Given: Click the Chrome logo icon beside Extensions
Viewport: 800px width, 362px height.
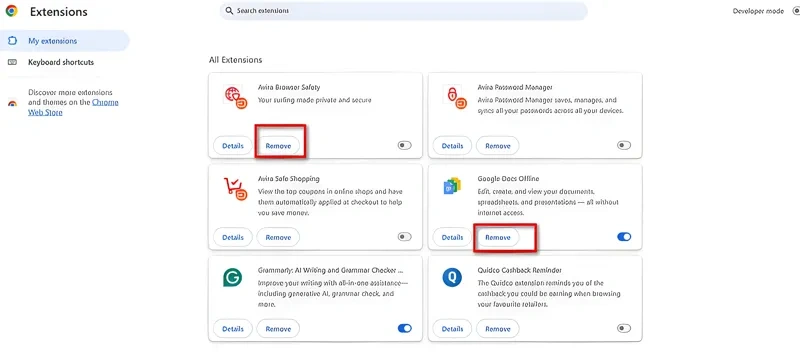Looking at the screenshot, I should pyautogui.click(x=11, y=11).
